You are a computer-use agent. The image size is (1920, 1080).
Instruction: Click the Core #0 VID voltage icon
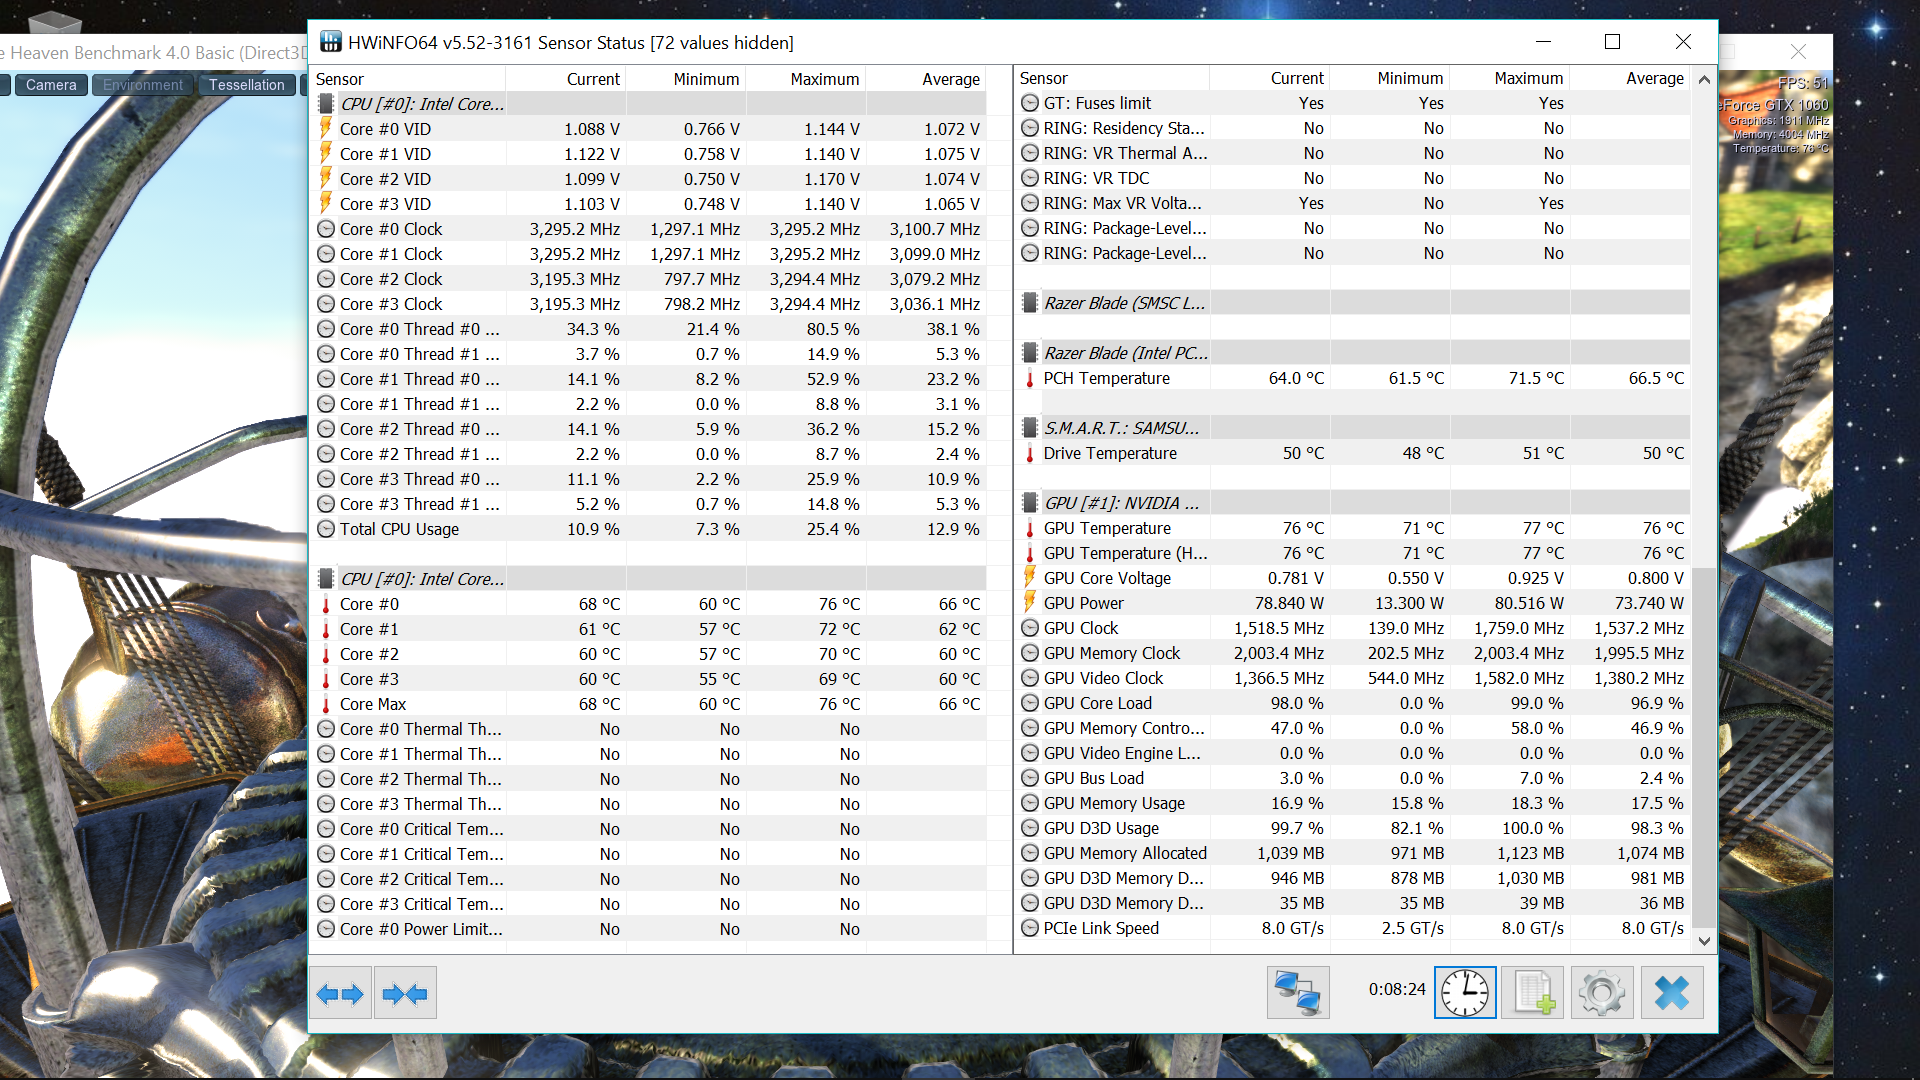326,128
